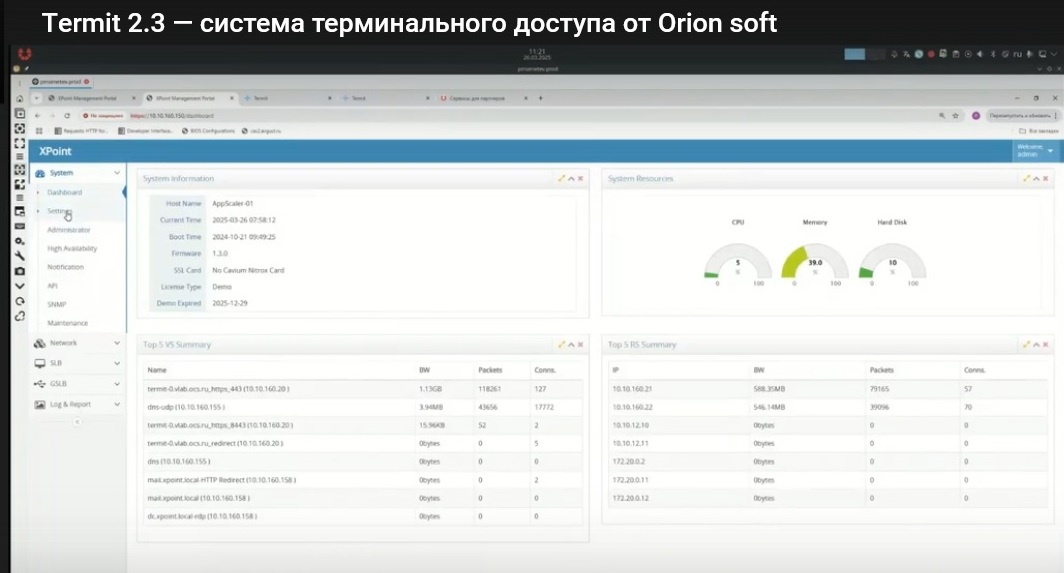Collapse the System Information panel
This screenshot has height=573, width=1064.
(571, 179)
